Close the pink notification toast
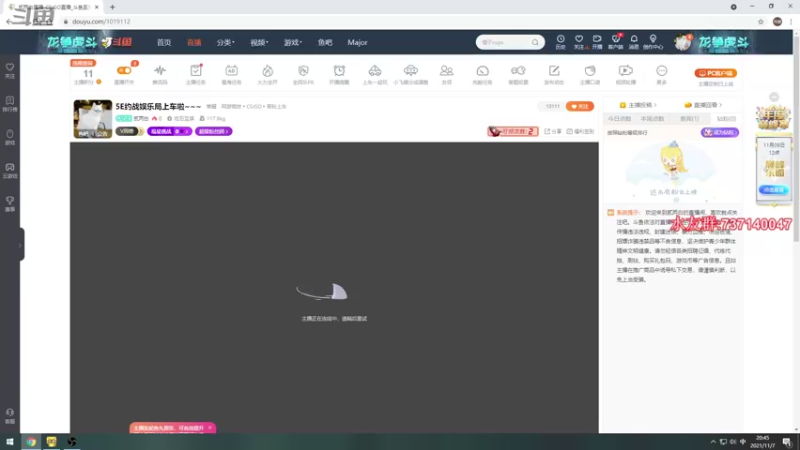The image size is (800, 450). point(210,428)
